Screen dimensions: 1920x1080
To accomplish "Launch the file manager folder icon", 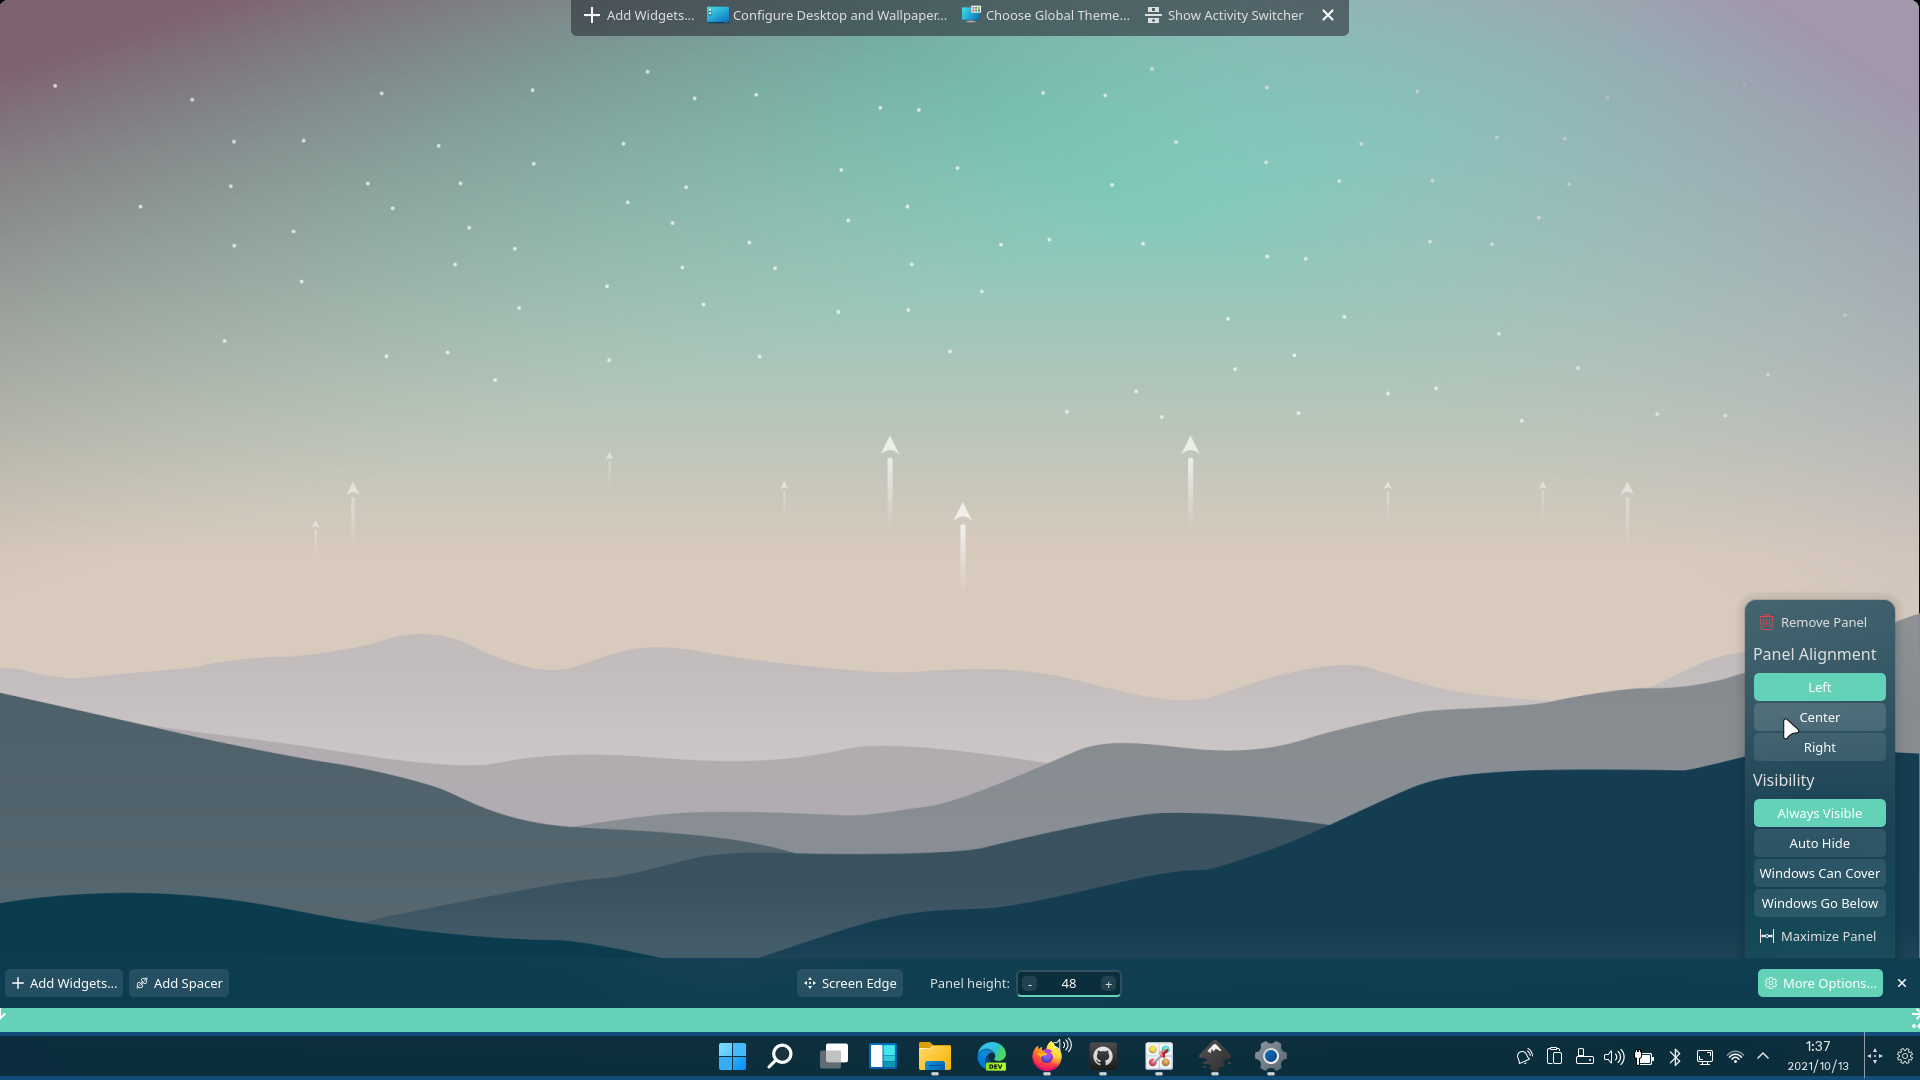I will [x=935, y=1056].
